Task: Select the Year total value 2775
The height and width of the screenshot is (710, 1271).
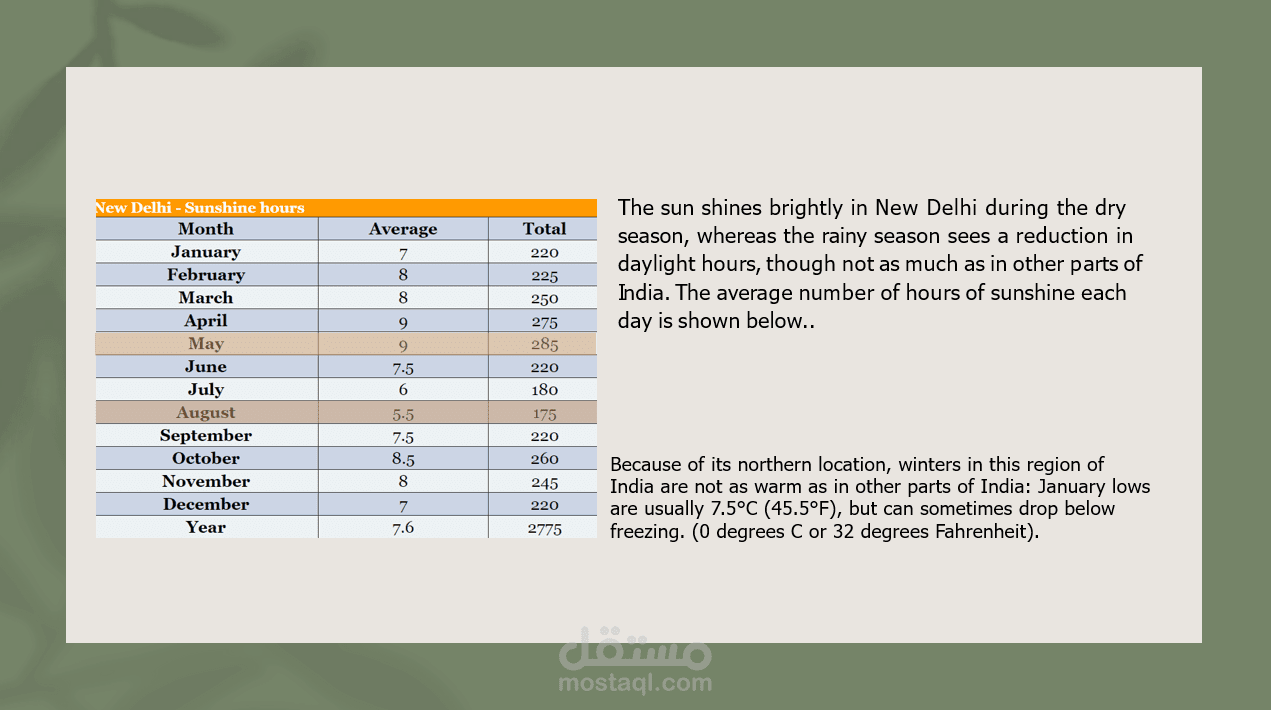Action: (x=544, y=529)
